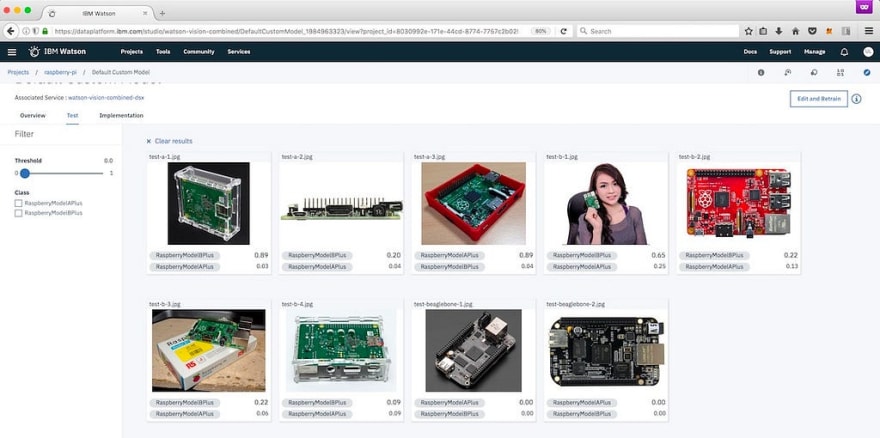880x438 pixels.
Task: Click the X icon beside Clear results
Action: point(148,142)
